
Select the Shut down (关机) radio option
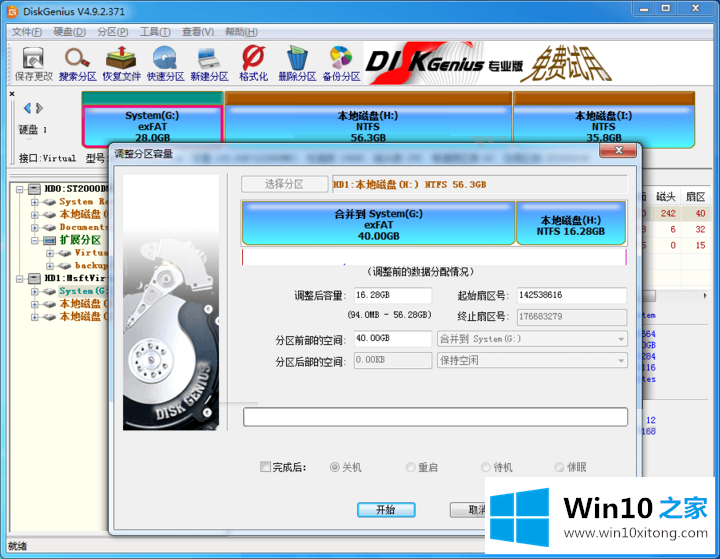point(335,468)
